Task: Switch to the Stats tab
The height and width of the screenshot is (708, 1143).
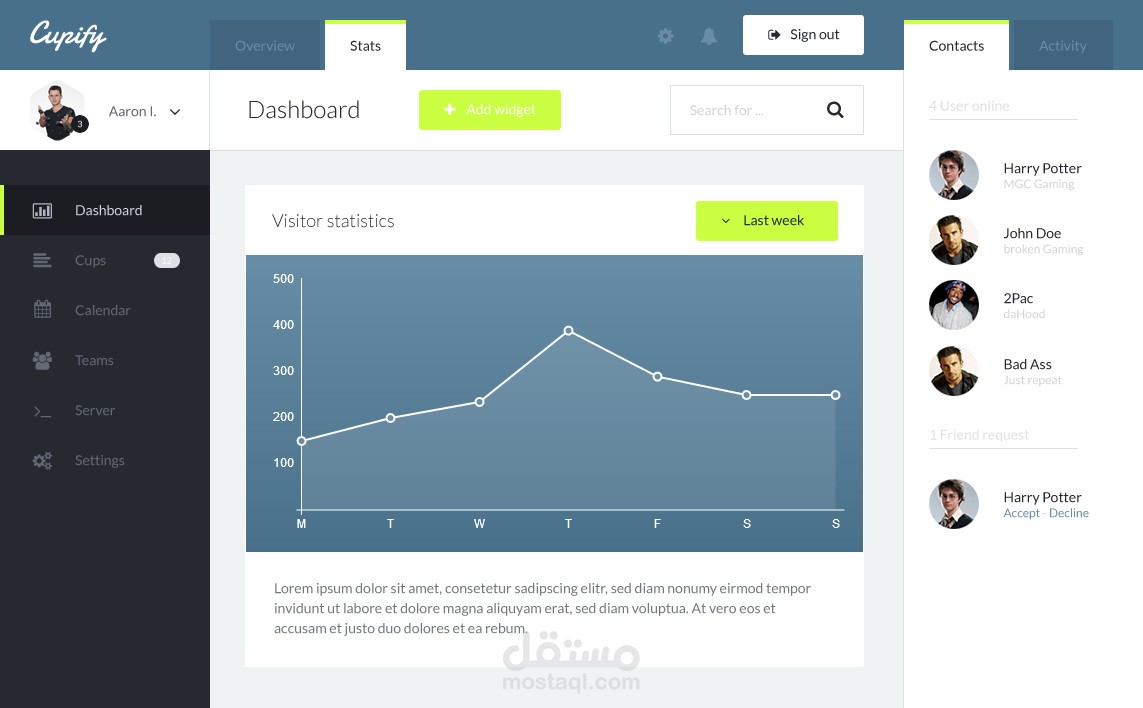Action: [x=365, y=45]
